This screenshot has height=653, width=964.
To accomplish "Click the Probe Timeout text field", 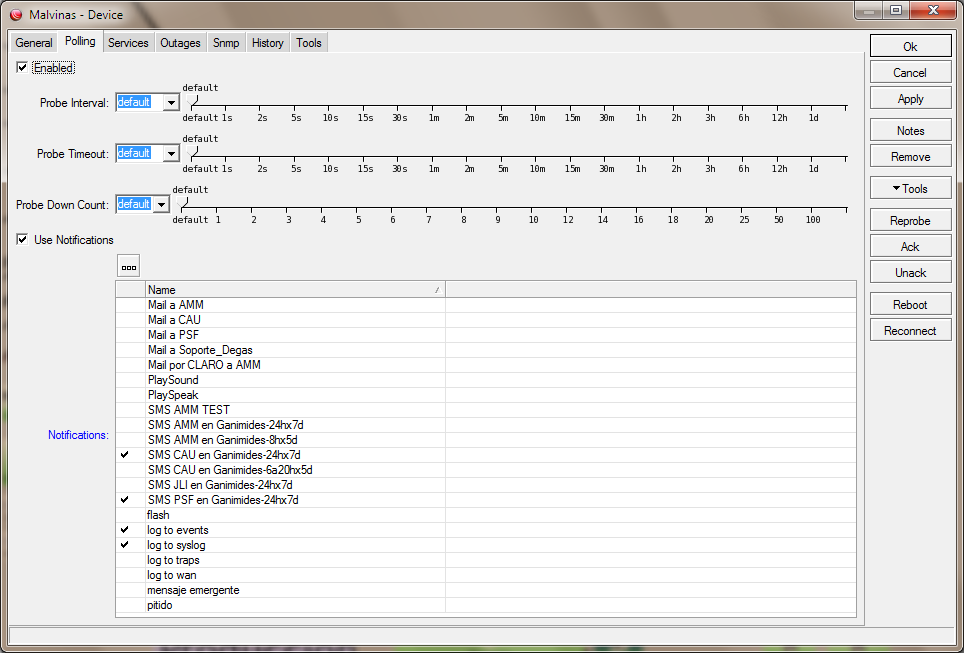I will click(x=140, y=153).
